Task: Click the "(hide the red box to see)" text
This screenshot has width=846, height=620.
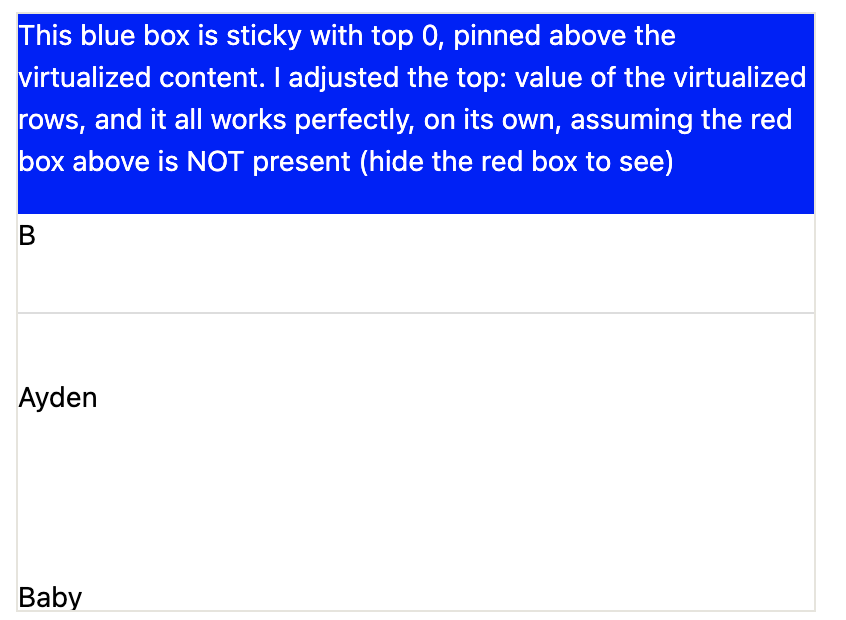Action: (x=517, y=162)
